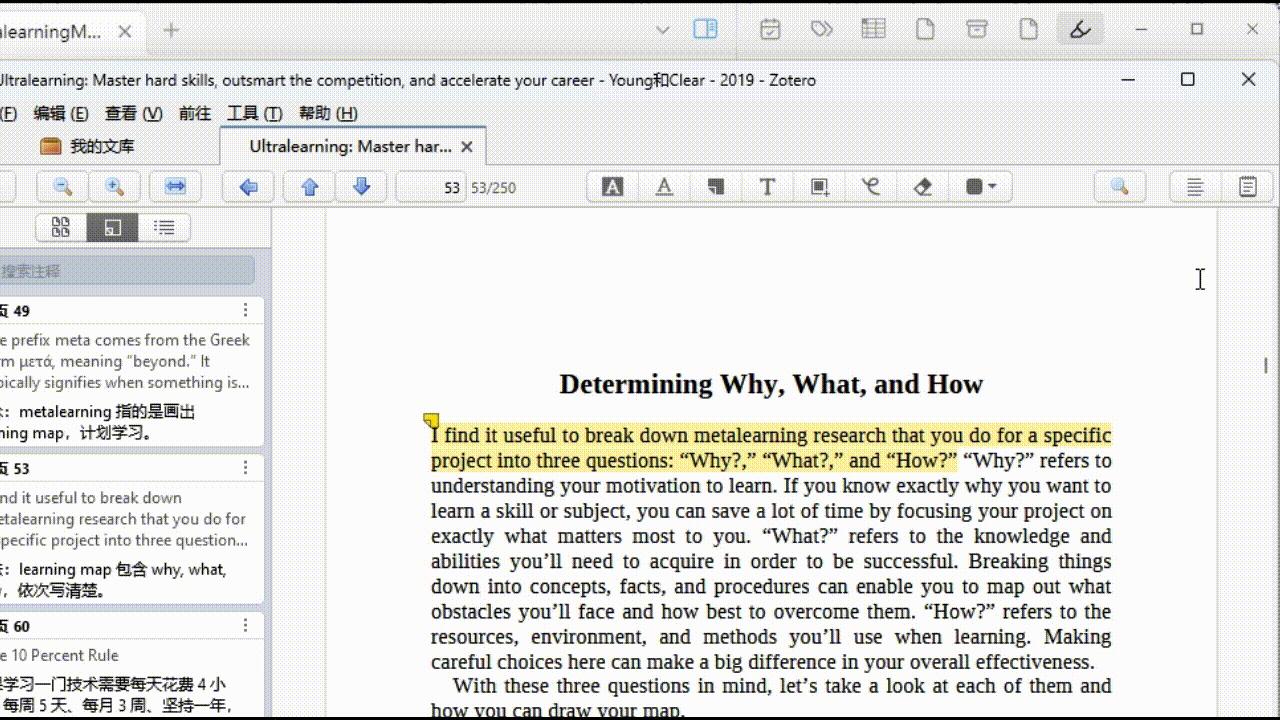Switch sidebar to annotations view
Image resolution: width=1280 pixels, height=720 pixels.
pyautogui.click(x=113, y=228)
